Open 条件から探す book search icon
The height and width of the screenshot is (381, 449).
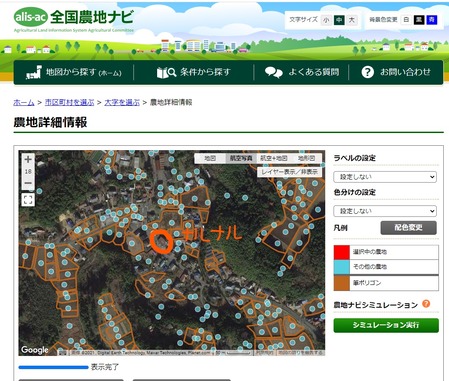pos(166,72)
